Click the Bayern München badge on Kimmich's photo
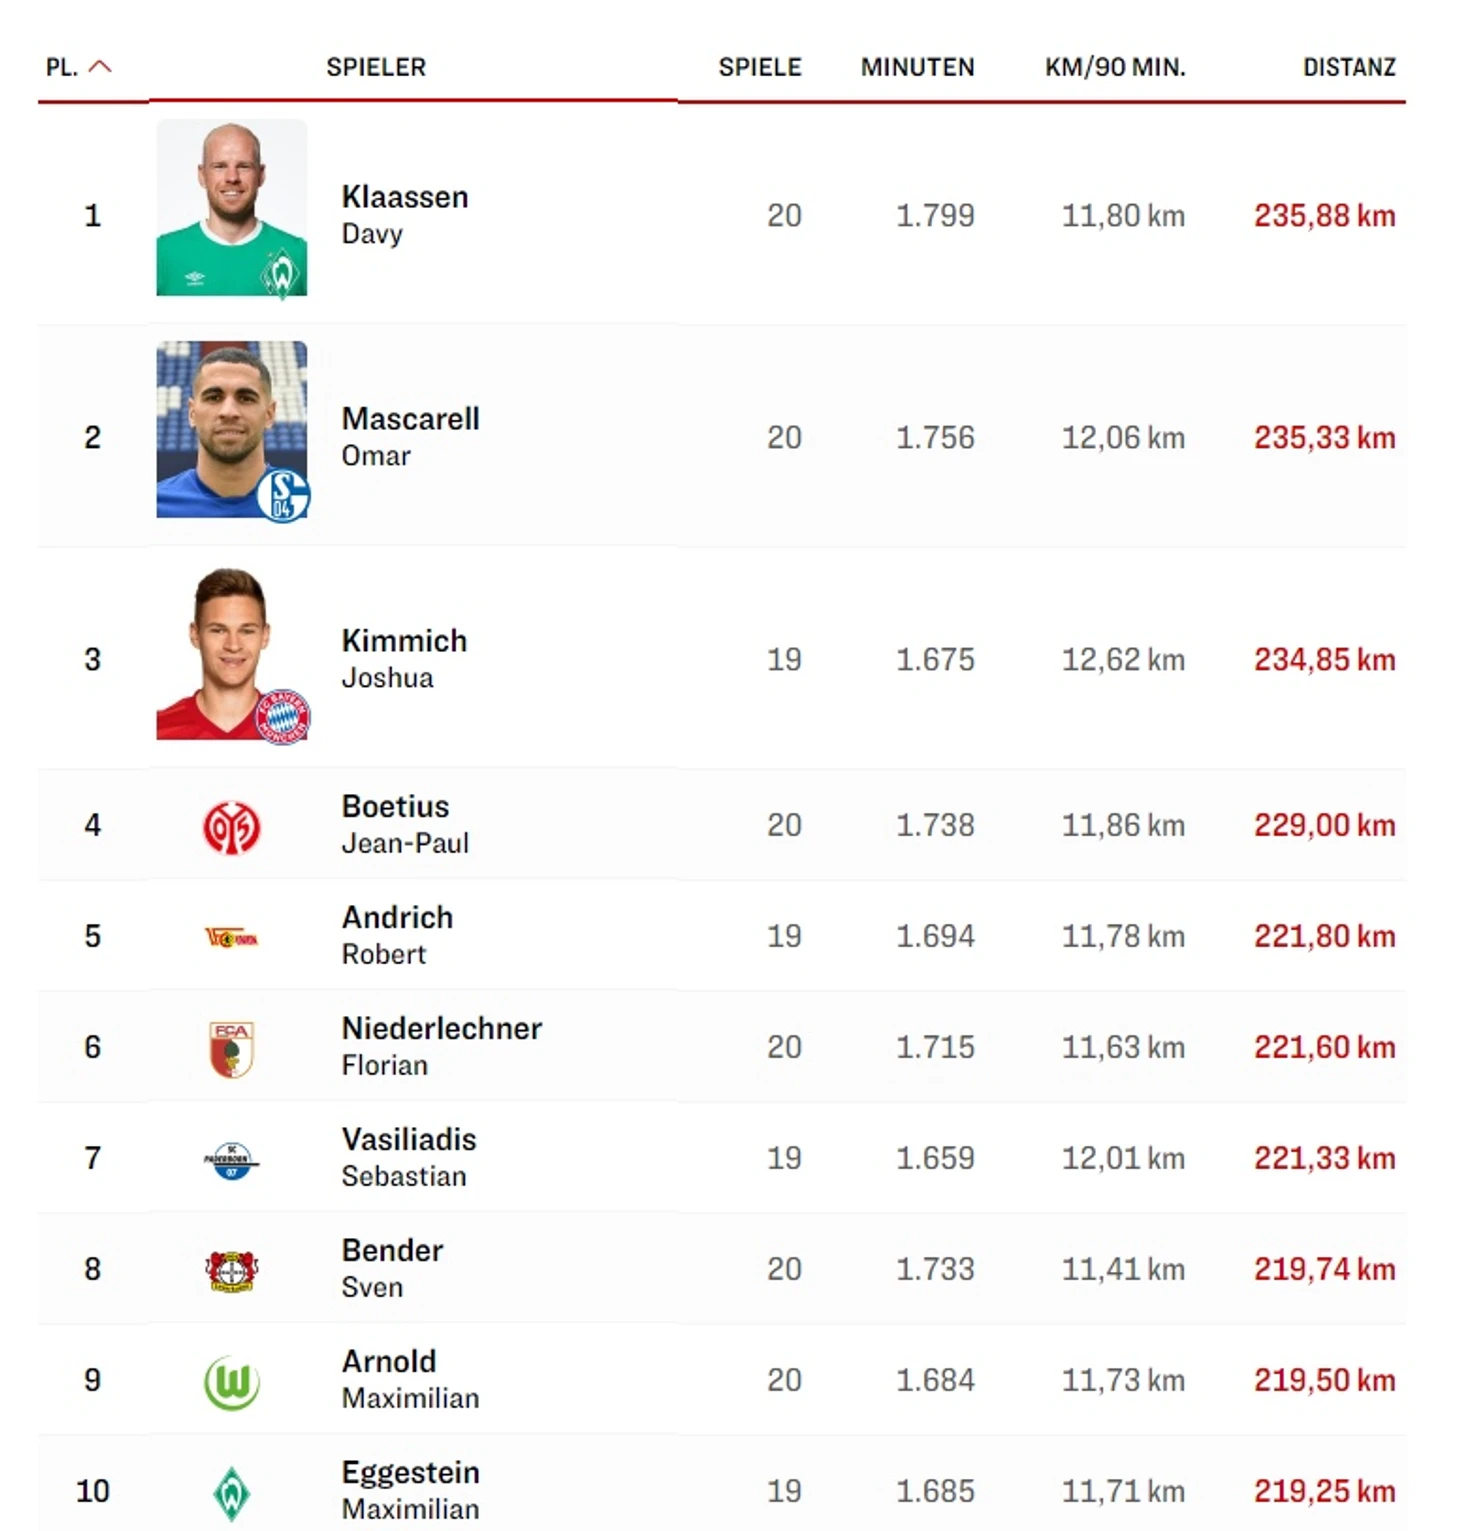1460x1531 pixels. coord(283,716)
